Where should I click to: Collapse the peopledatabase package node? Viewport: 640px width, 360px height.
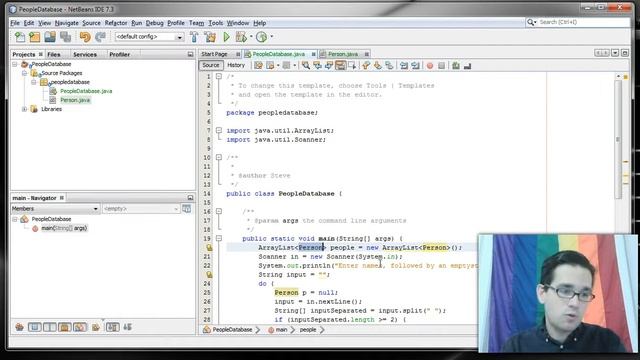[x=34, y=82]
